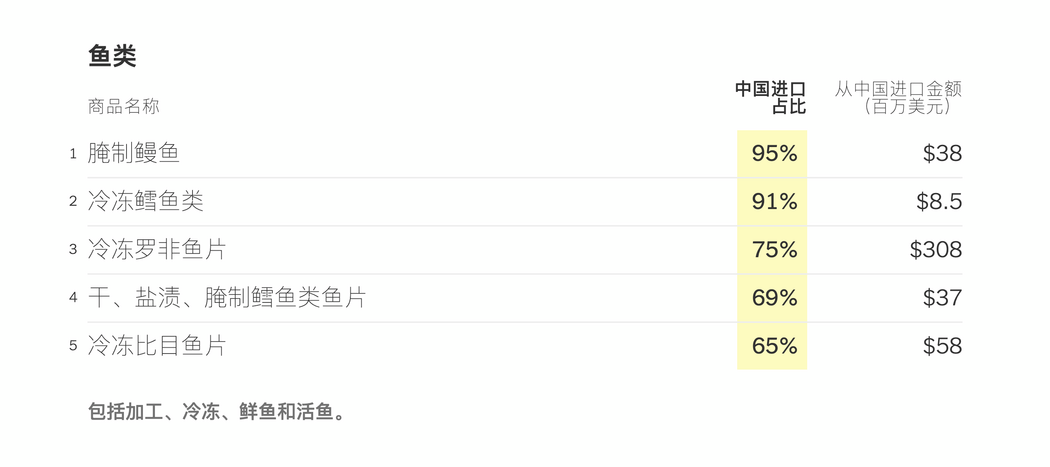The width and height of the screenshot is (1050, 467).
Task: Click the 69% share value
Action: tap(774, 297)
